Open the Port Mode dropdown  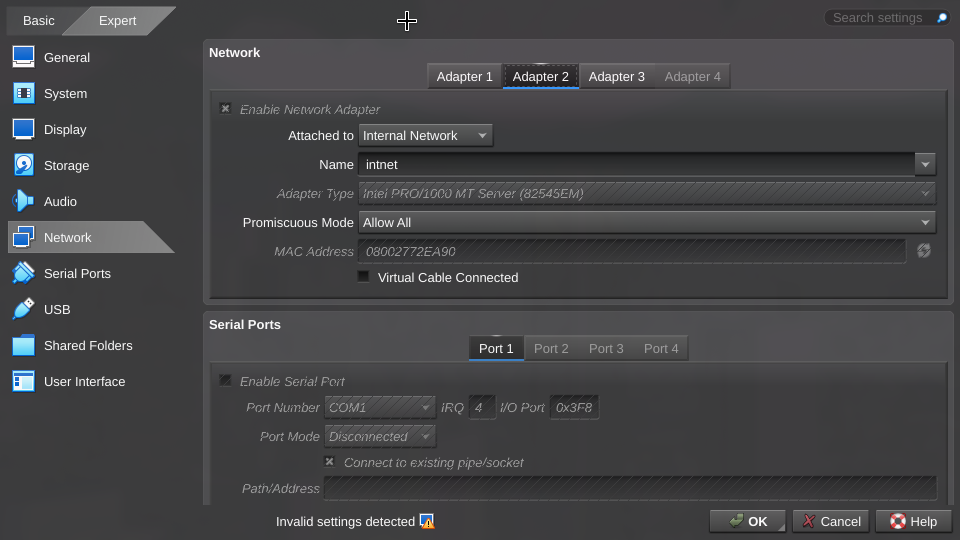380,437
